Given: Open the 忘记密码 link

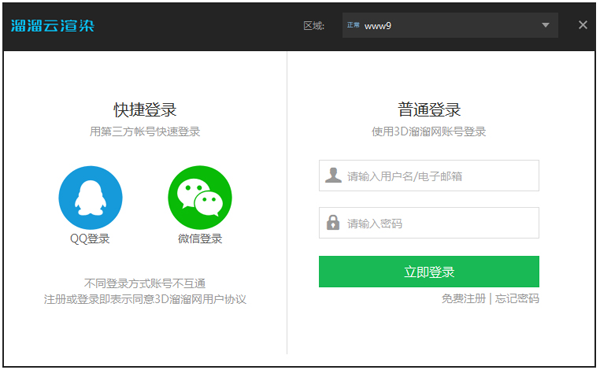Looking at the screenshot, I should pyautogui.click(x=517, y=298).
